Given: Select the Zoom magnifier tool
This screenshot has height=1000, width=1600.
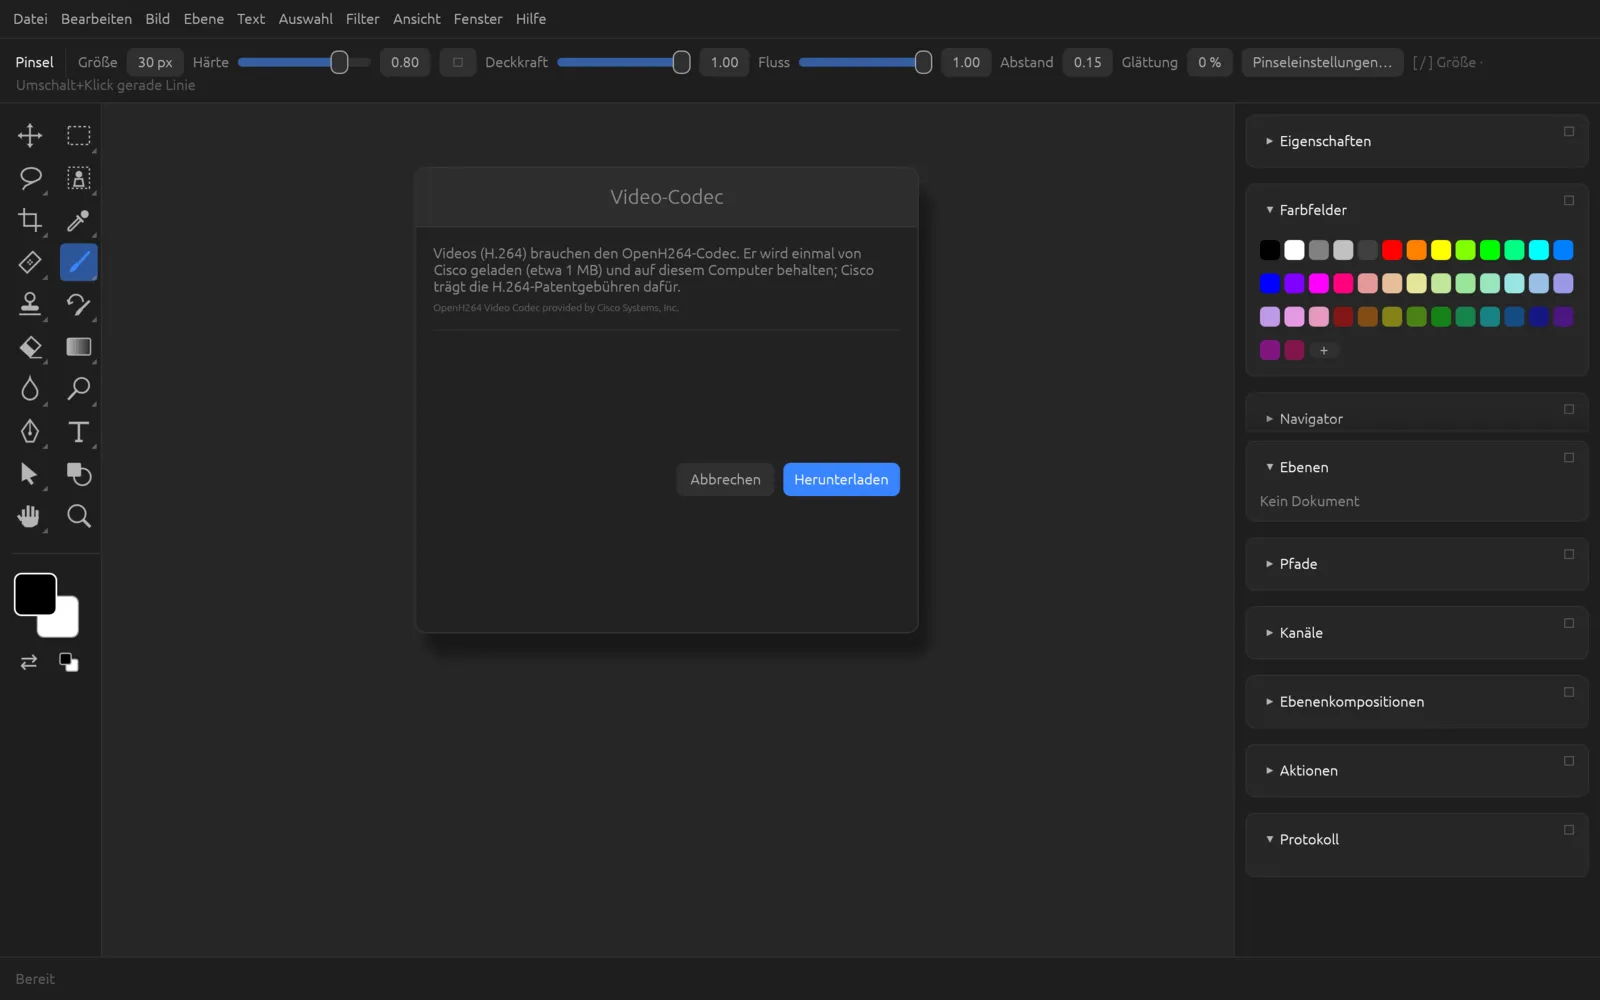Looking at the screenshot, I should tap(78, 516).
